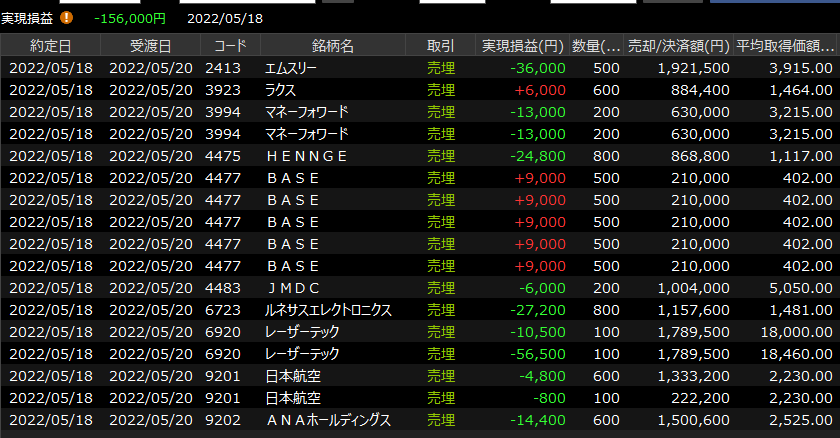Click the 売却/決済額(円) column header
The image size is (840, 438).
[x=678, y=46]
